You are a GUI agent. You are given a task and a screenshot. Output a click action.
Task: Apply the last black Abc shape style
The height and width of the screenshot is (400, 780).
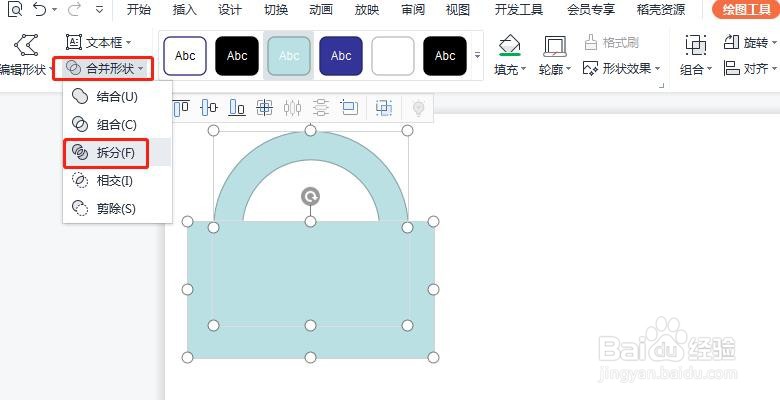pyautogui.click(x=445, y=56)
